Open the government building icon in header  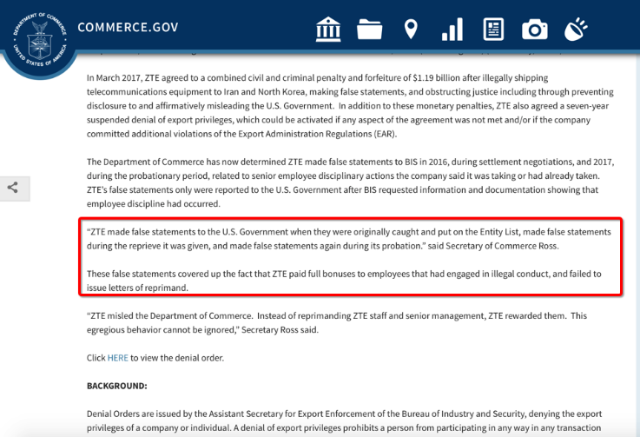coord(328,29)
